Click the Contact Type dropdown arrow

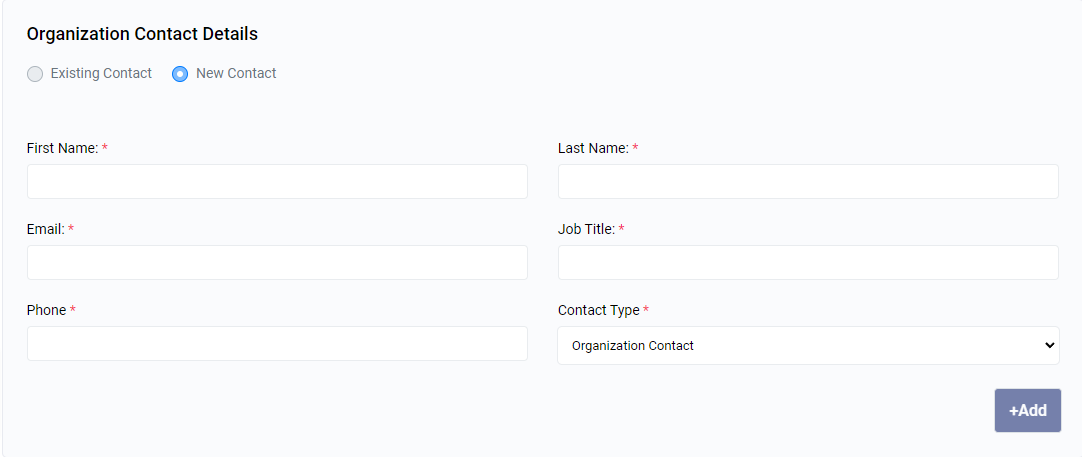pos(1049,346)
